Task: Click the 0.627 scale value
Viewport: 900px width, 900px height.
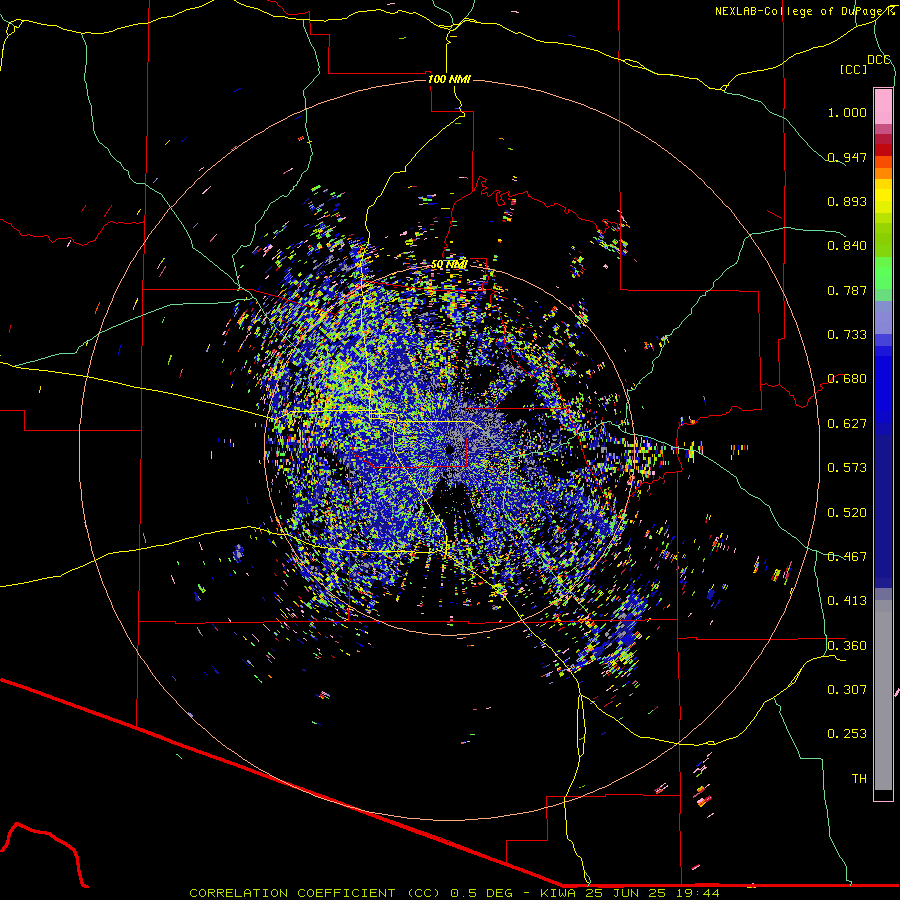Action: pyautogui.click(x=847, y=423)
